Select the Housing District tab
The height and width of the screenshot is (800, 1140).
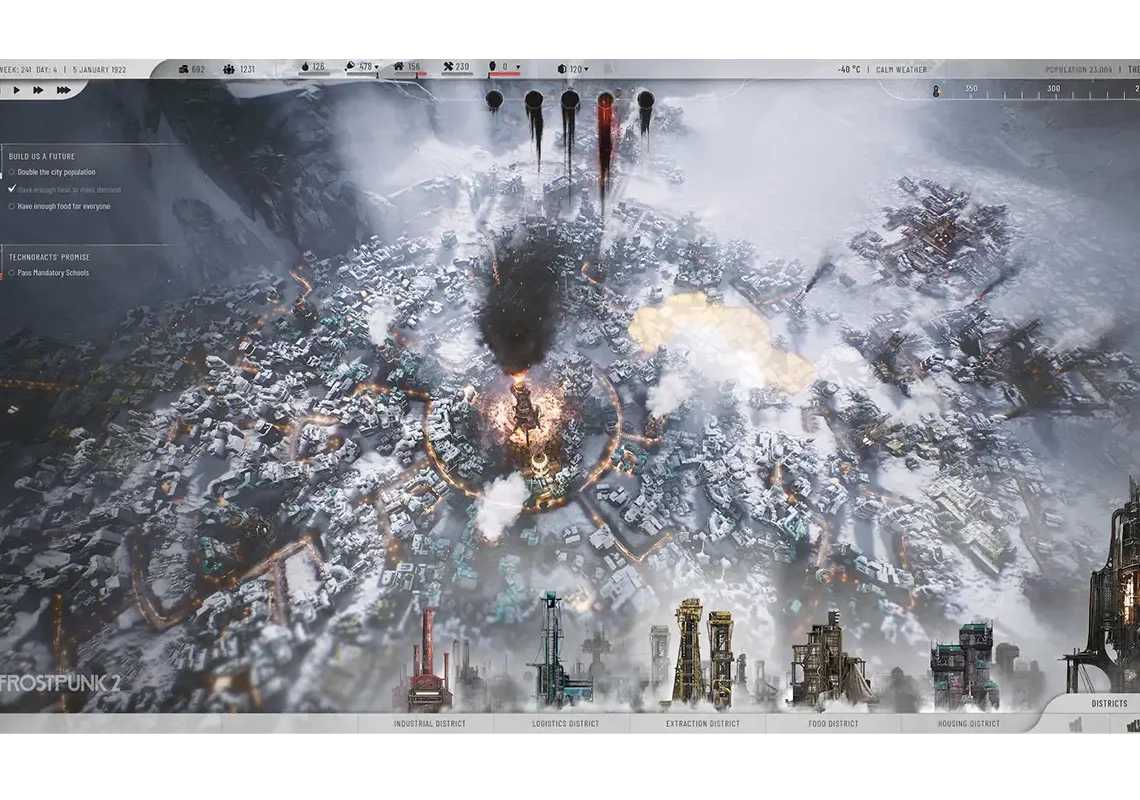968,724
